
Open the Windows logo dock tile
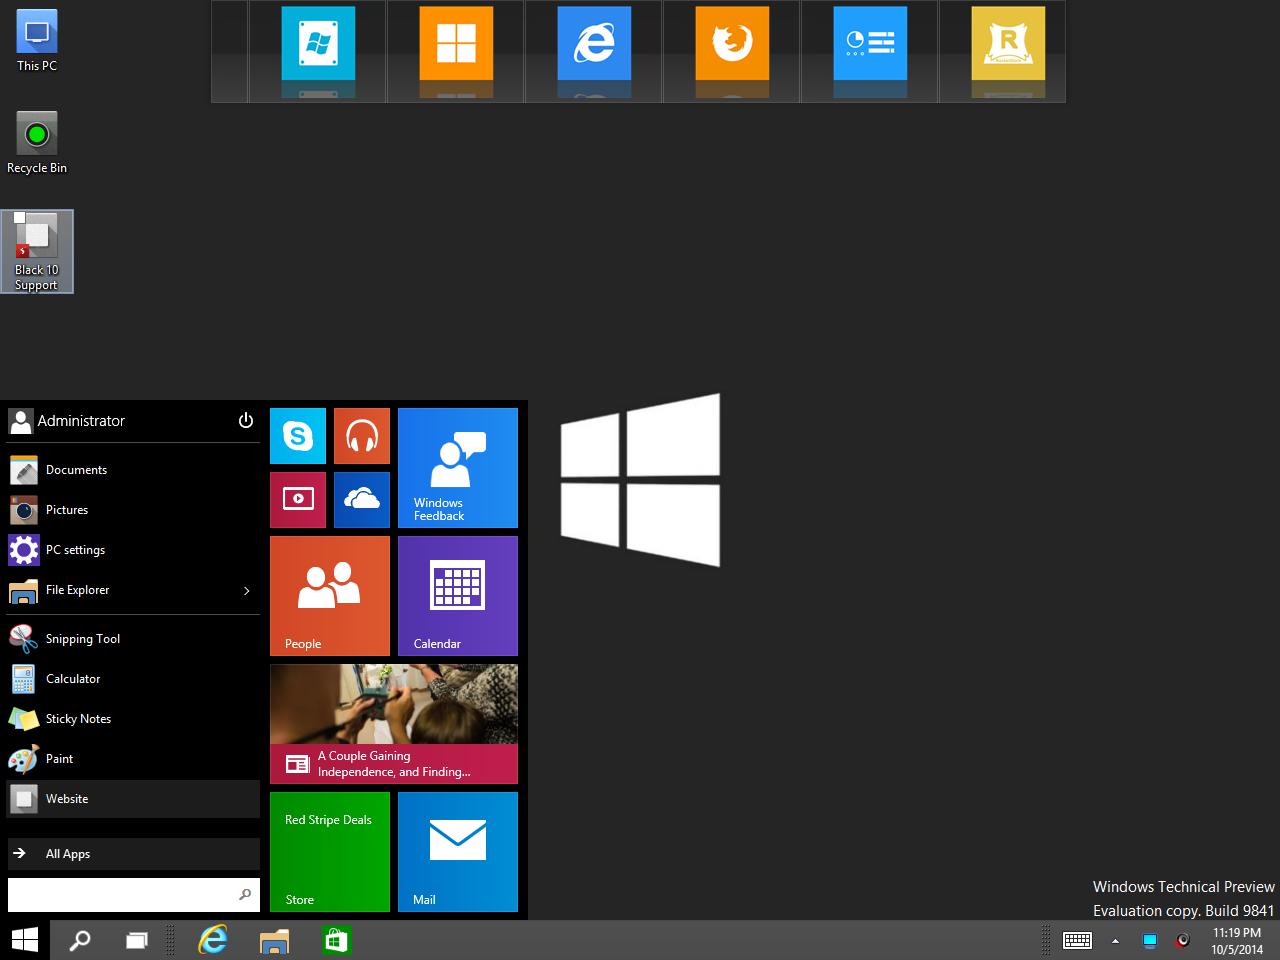[x=318, y=43]
